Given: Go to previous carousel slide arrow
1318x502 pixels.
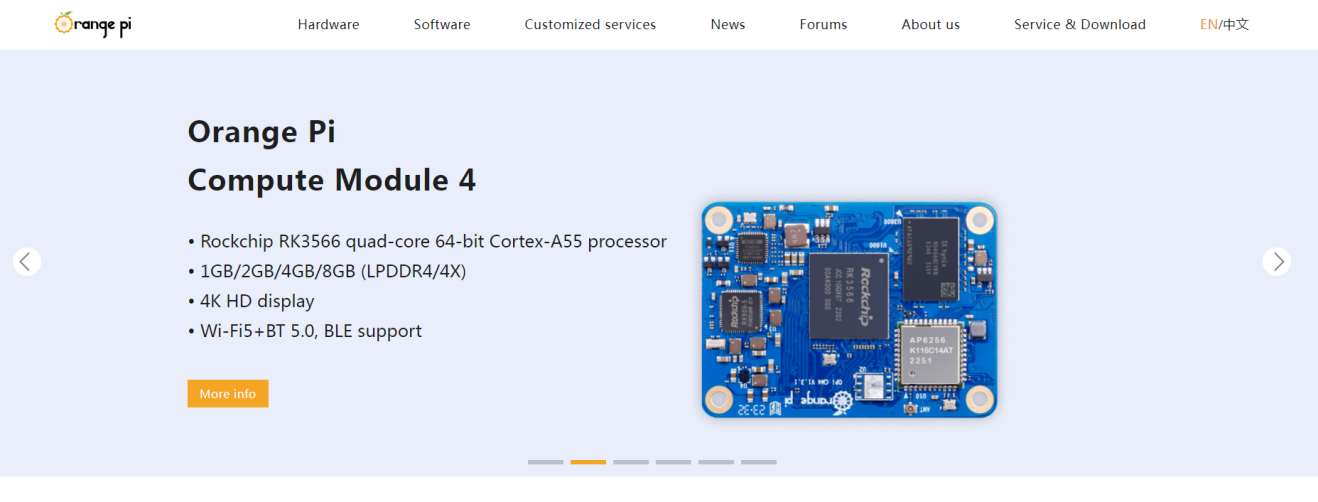Looking at the screenshot, I should [x=27, y=262].
